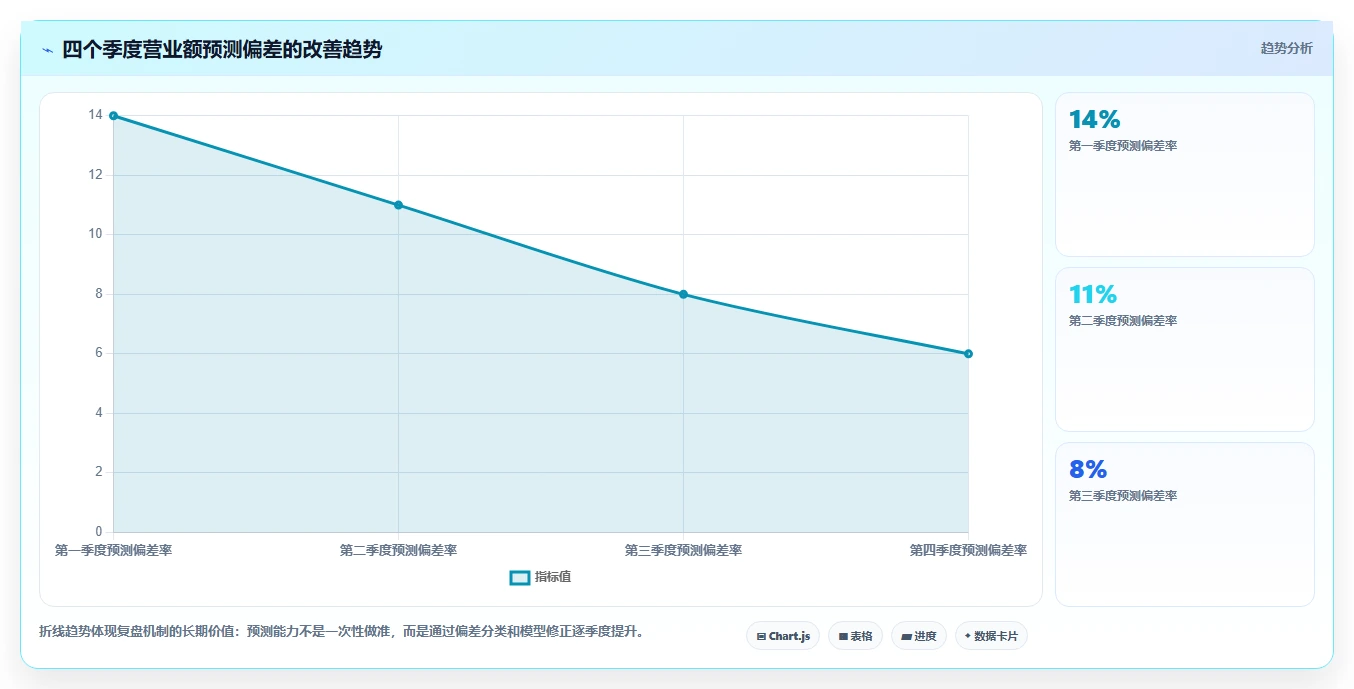Open the 14% 第一季度预测偏差率 card
Image resolution: width=1354 pixels, height=689 pixels.
pos(1184,175)
